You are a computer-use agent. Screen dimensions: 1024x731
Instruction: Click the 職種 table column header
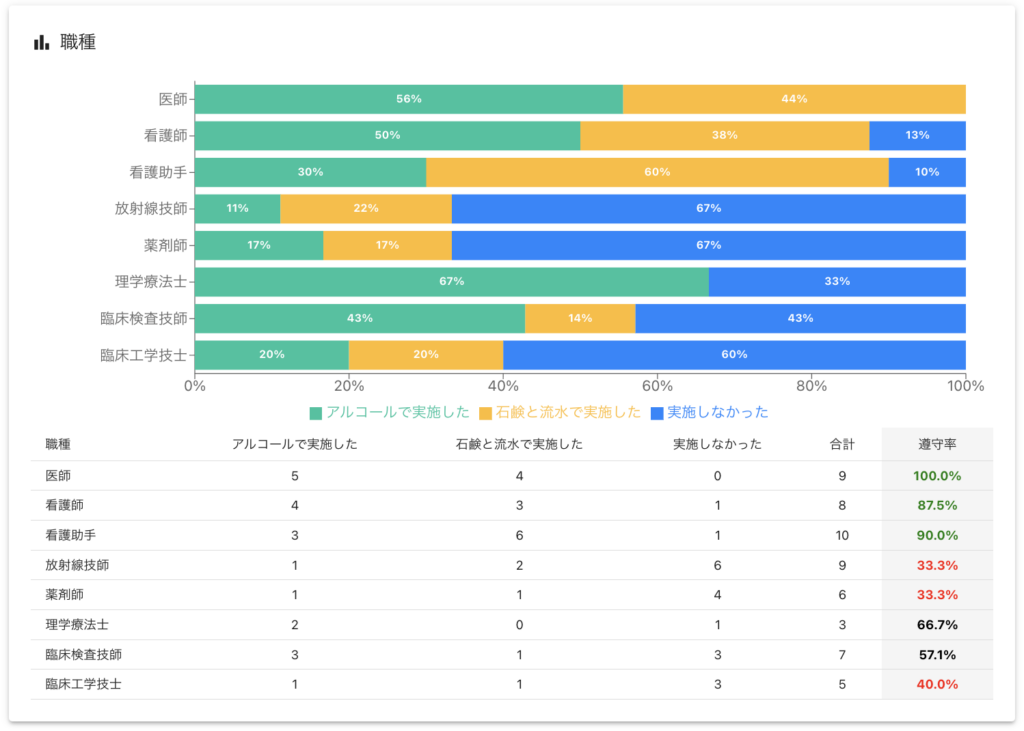pyautogui.click(x=58, y=444)
